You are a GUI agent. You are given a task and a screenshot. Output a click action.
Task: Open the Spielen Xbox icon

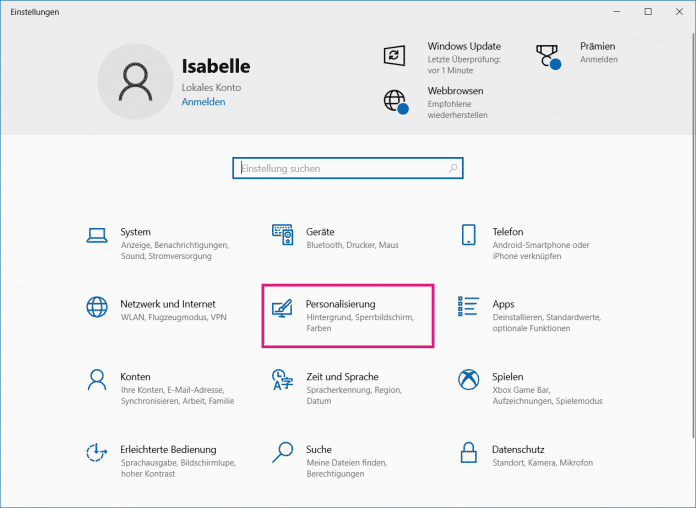(x=468, y=379)
